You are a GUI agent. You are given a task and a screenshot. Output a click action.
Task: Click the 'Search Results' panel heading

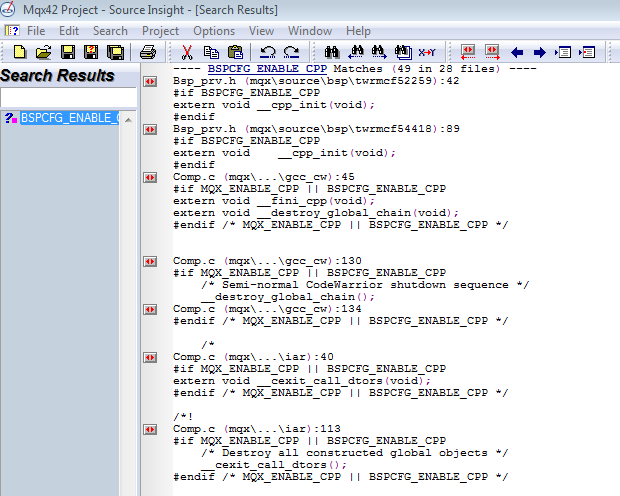pos(57,76)
